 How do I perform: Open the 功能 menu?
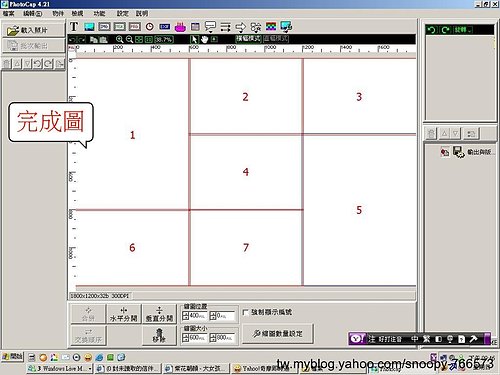click(x=99, y=13)
